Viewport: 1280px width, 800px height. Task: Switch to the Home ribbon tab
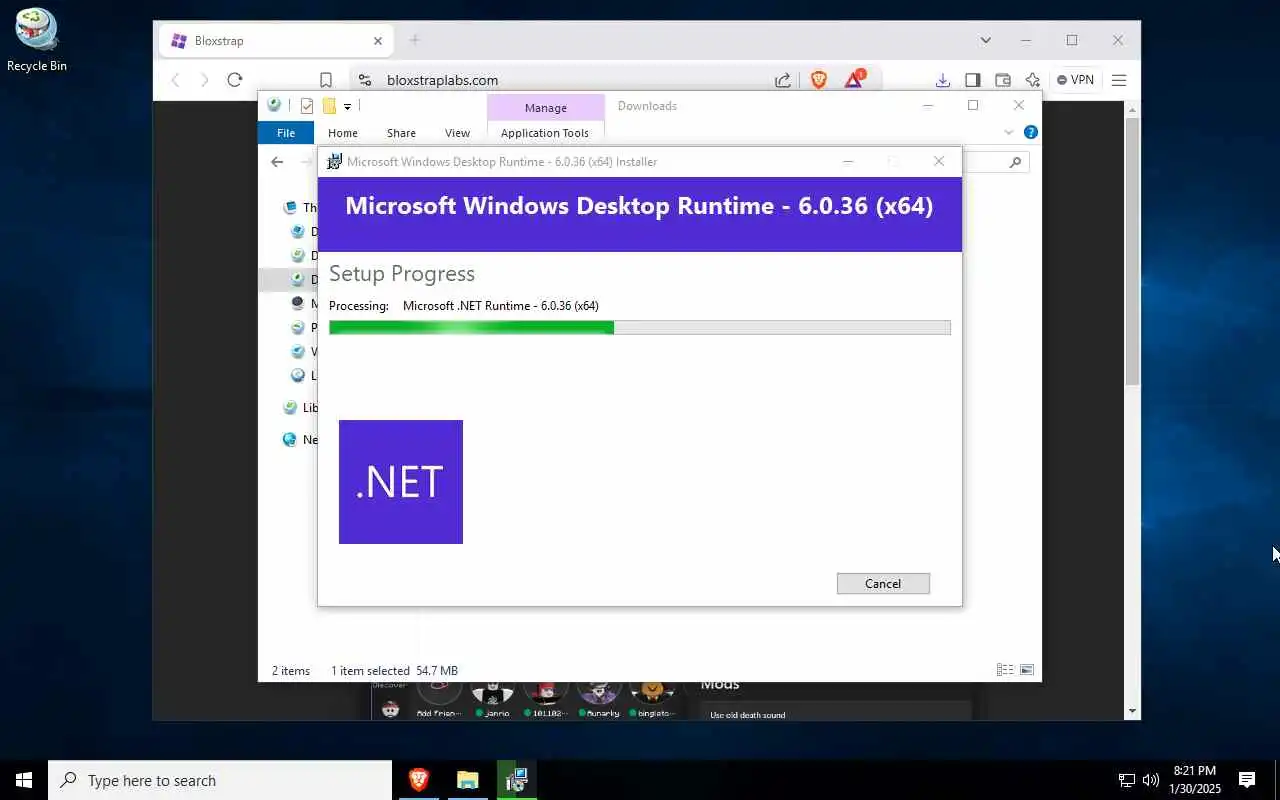pyautogui.click(x=343, y=133)
